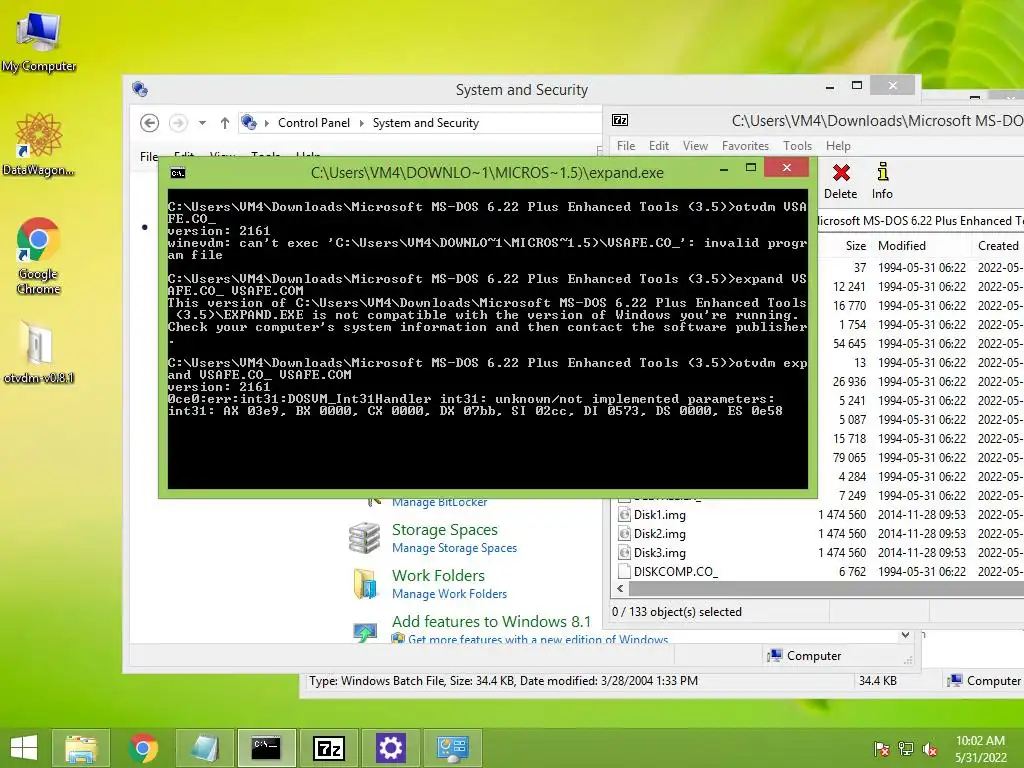Click the Control Panel address bar icon
The width and height of the screenshot is (1024, 768).
[x=249, y=122]
